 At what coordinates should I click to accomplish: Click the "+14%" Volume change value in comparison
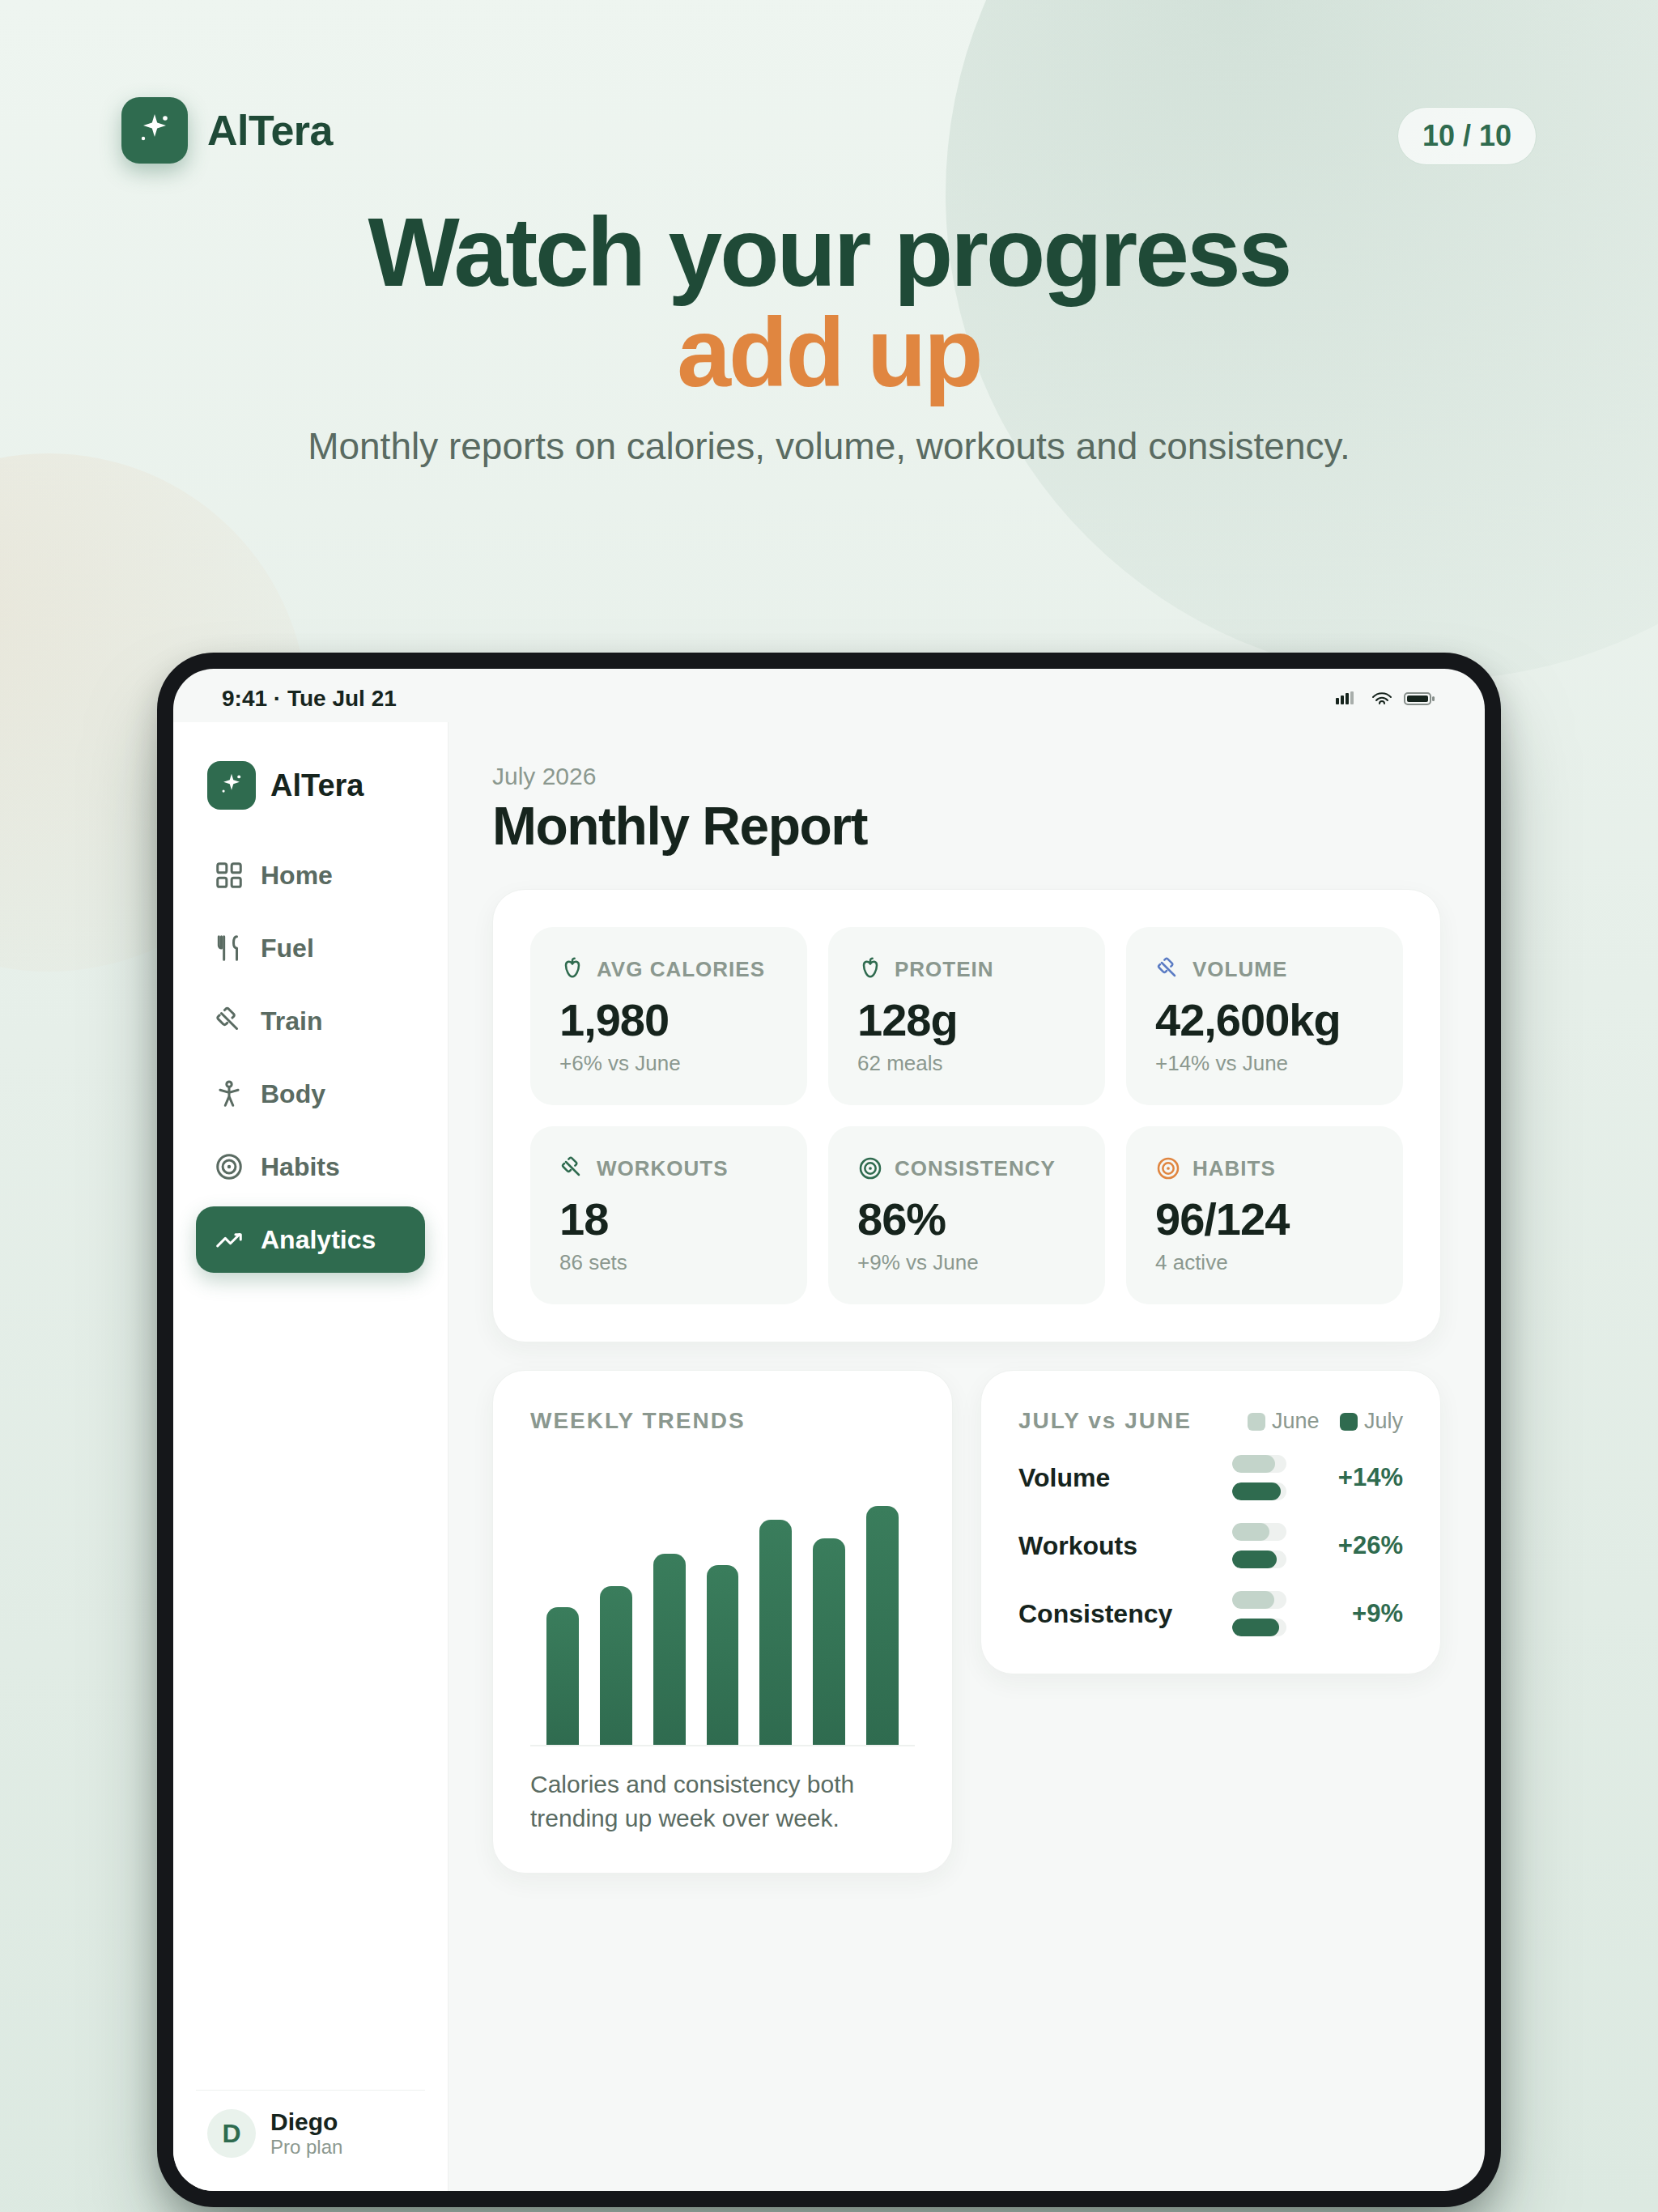click(1370, 1477)
